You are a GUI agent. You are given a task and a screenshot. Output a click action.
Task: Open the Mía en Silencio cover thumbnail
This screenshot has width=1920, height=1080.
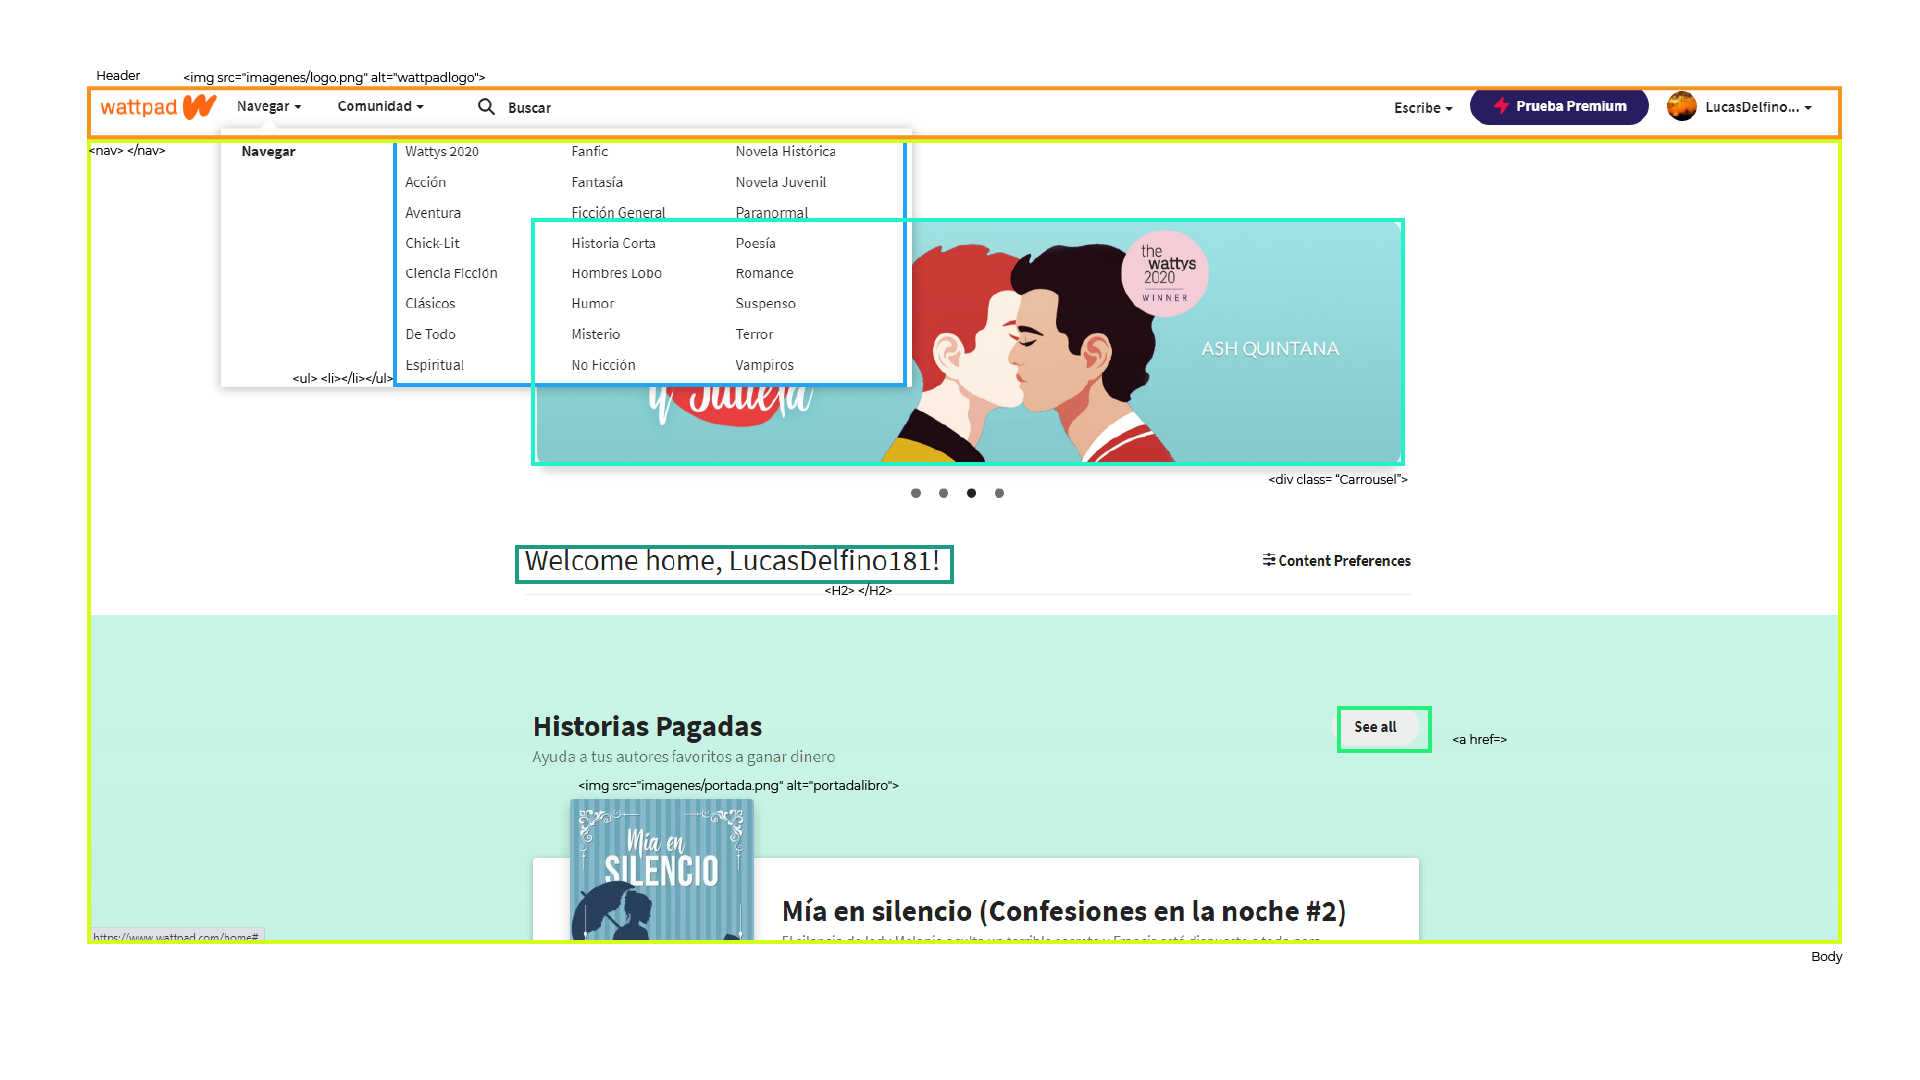click(x=661, y=869)
